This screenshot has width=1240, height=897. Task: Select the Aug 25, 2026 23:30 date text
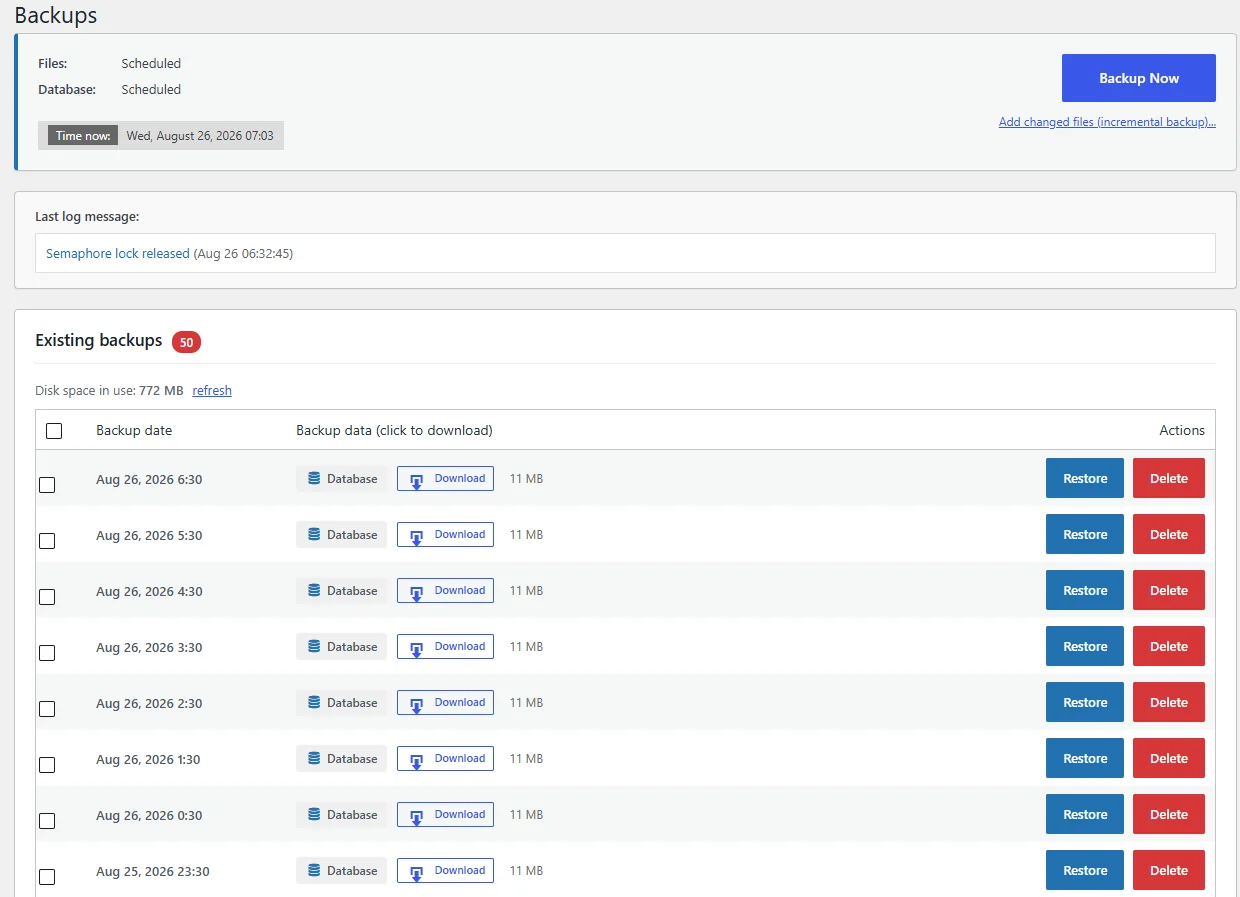coord(153,872)
